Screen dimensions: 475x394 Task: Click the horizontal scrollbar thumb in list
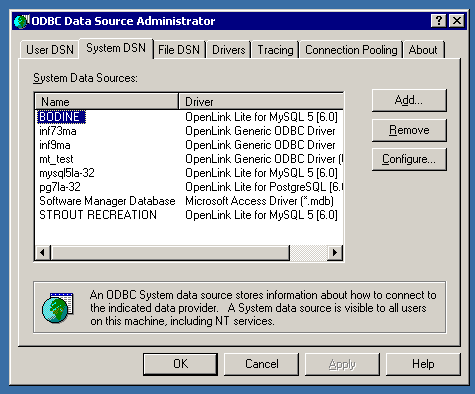170,253
